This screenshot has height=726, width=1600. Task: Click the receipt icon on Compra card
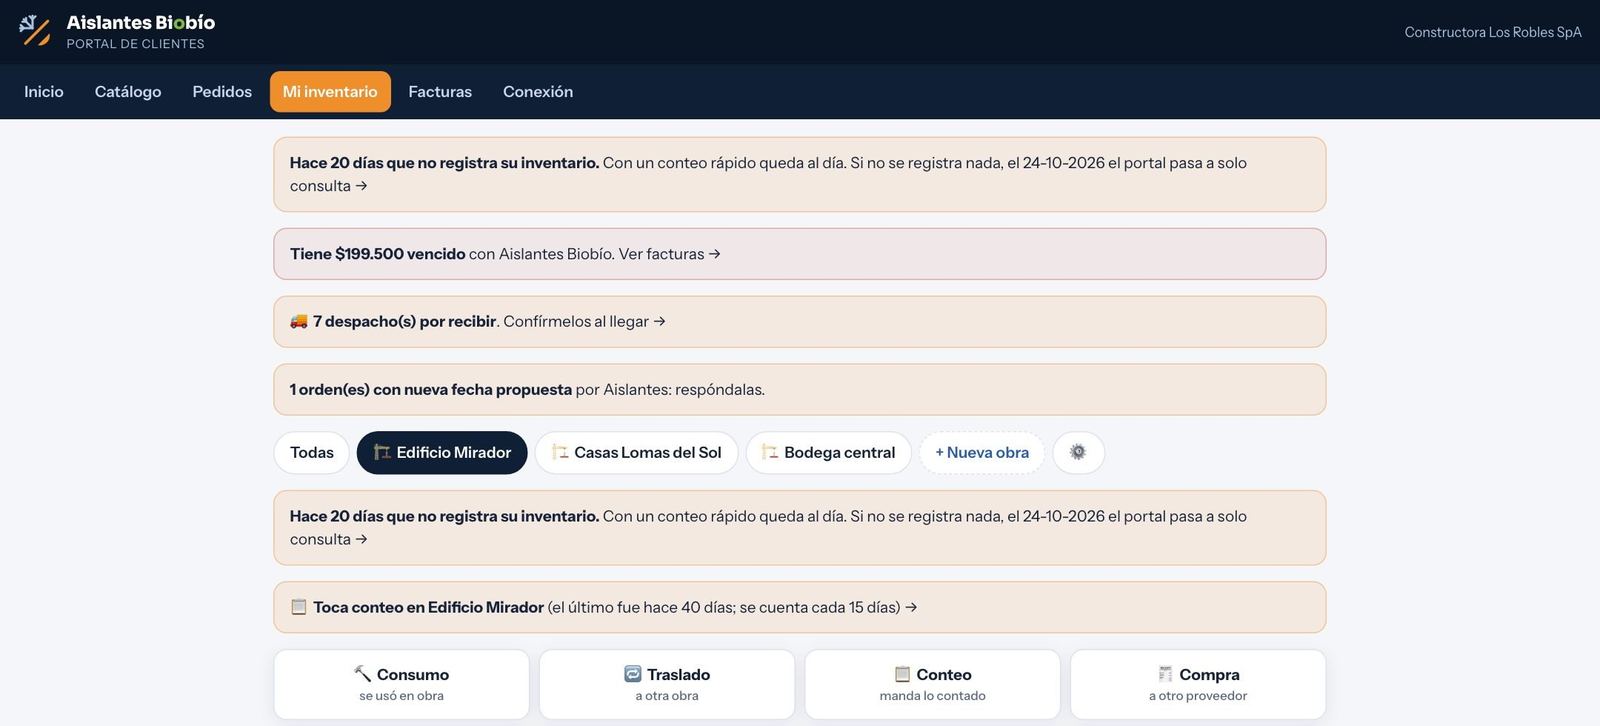coord(1165,674)
